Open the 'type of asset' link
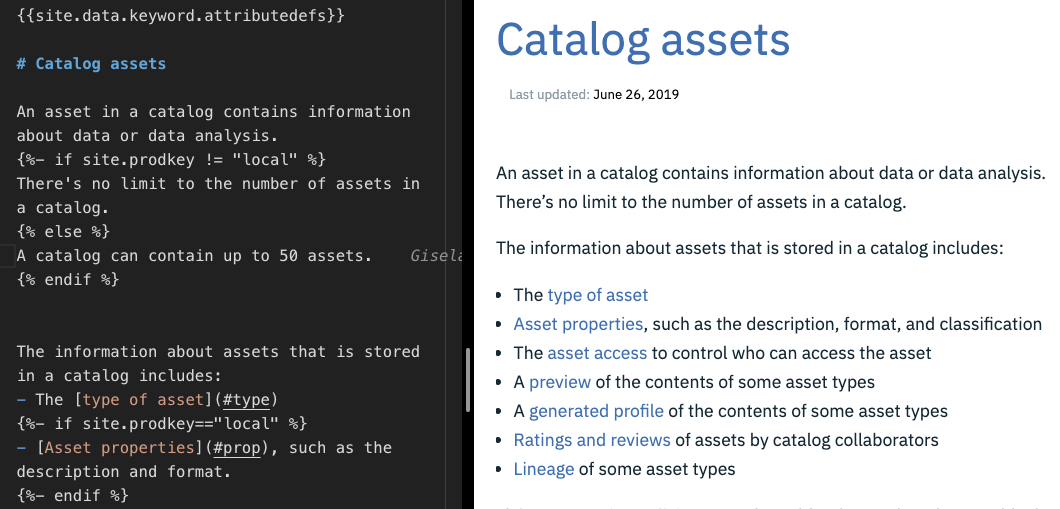The image size is (1060, 509). click(x=598, y=295)
